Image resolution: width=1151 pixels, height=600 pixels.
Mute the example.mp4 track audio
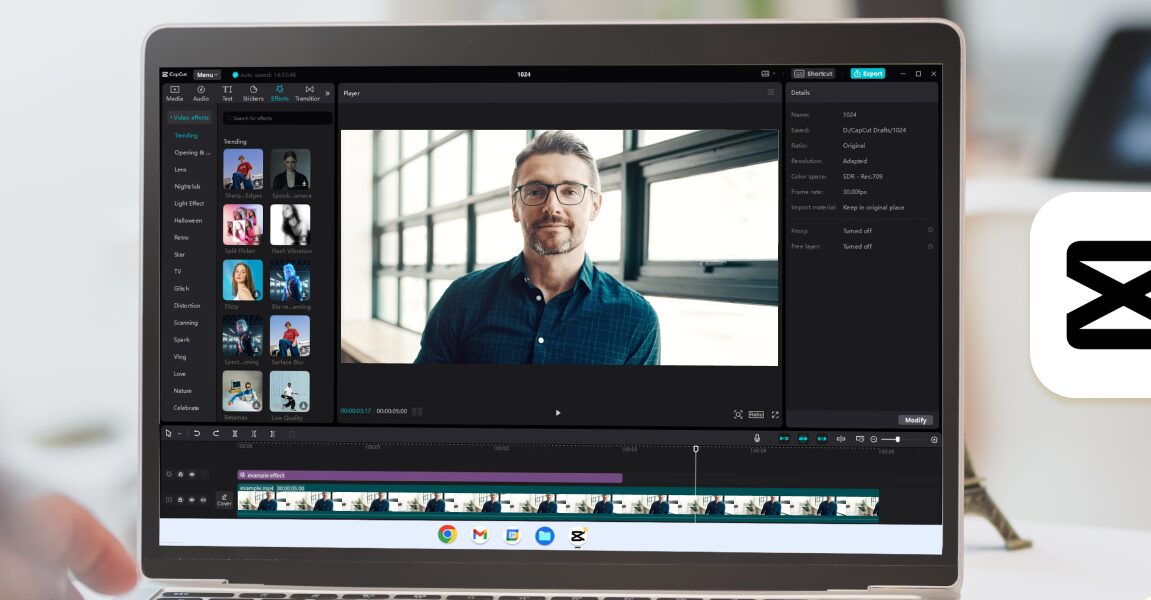point(203,499)
